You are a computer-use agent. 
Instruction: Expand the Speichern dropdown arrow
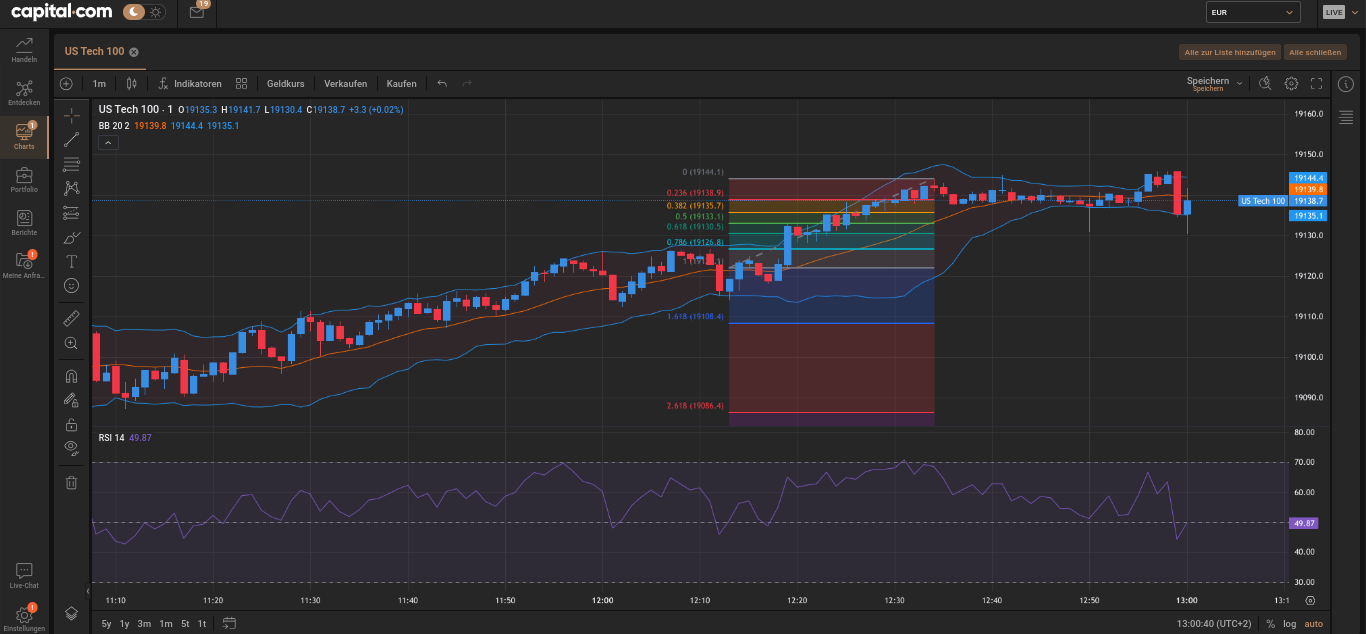tap(1240, 84)
